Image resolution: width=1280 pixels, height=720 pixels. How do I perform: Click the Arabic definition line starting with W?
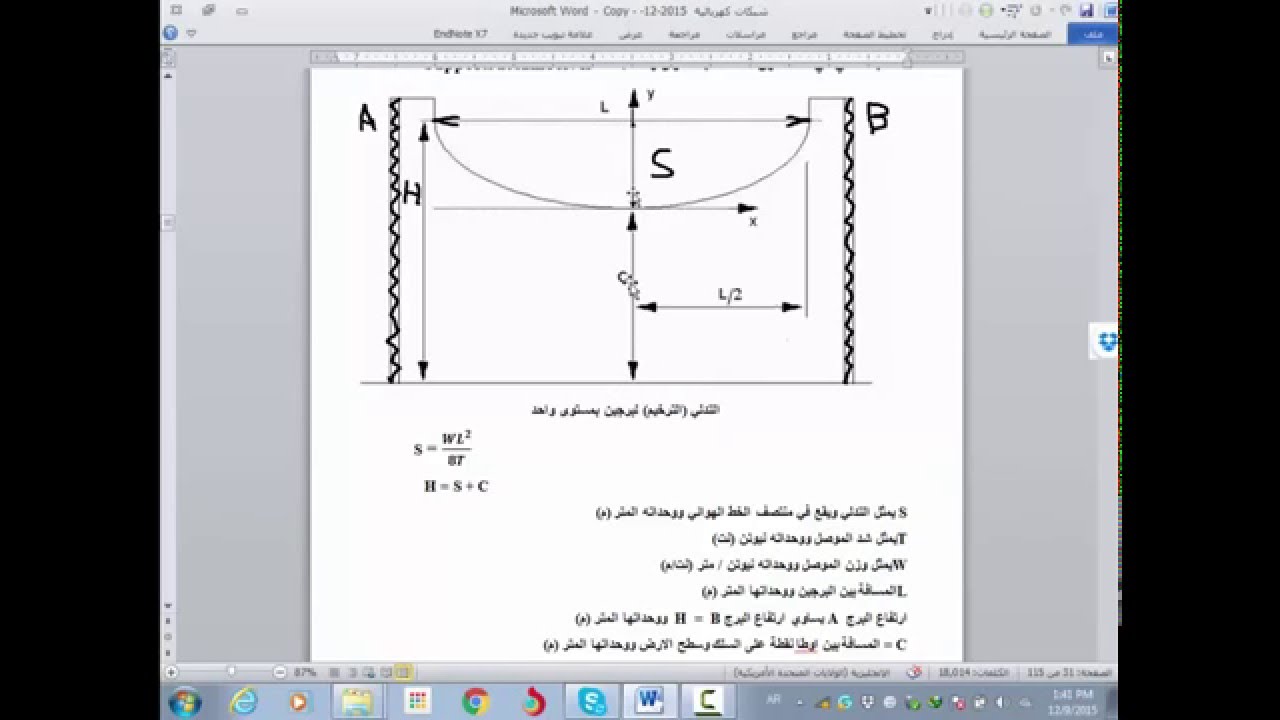784,565
